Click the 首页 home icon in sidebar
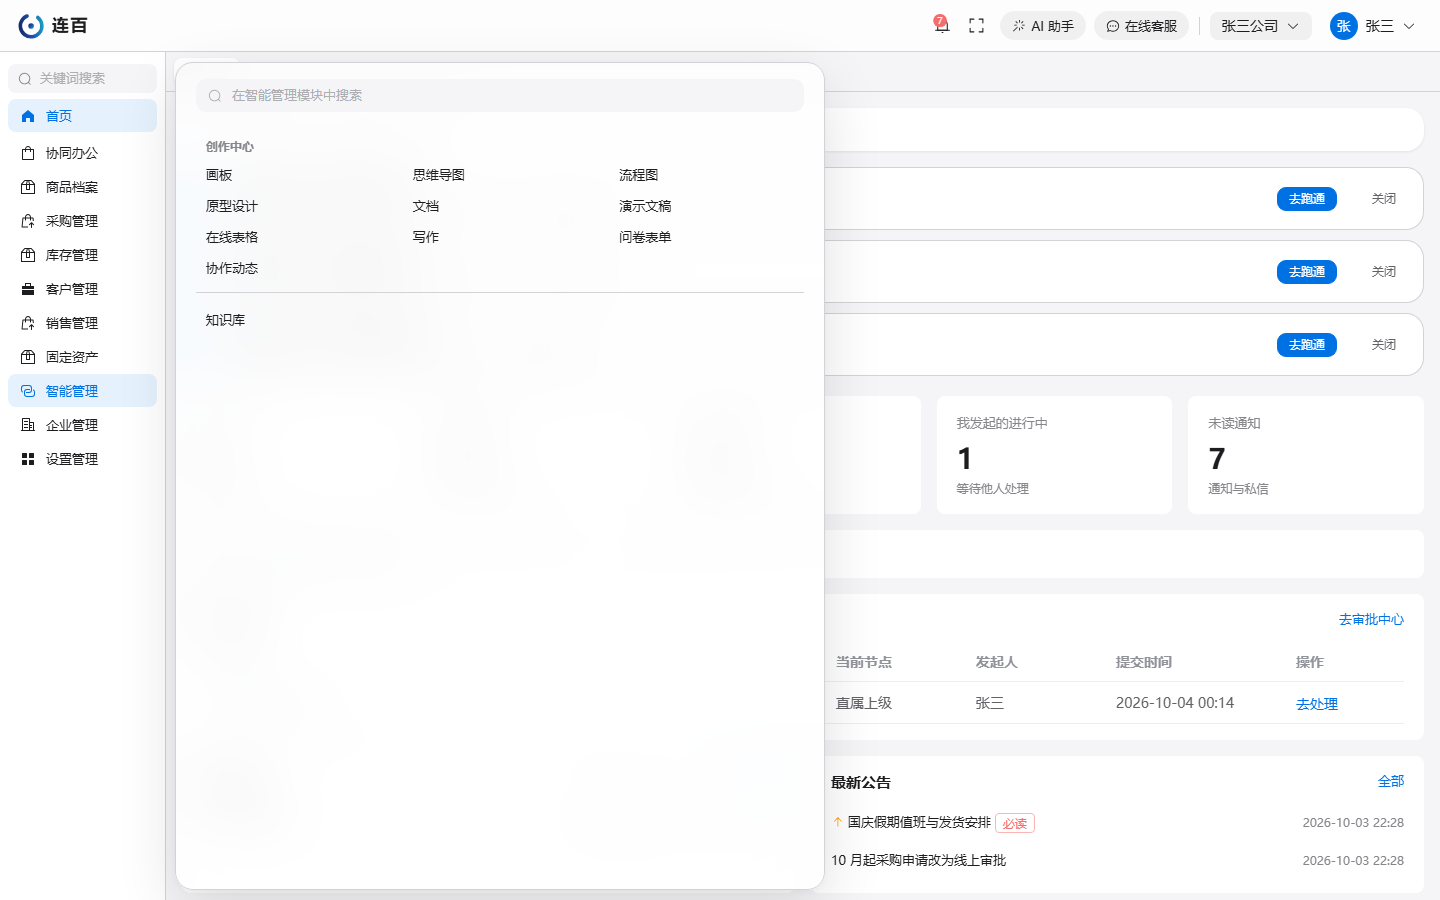Screen dimensions: 1440x900 click(28, 116)
